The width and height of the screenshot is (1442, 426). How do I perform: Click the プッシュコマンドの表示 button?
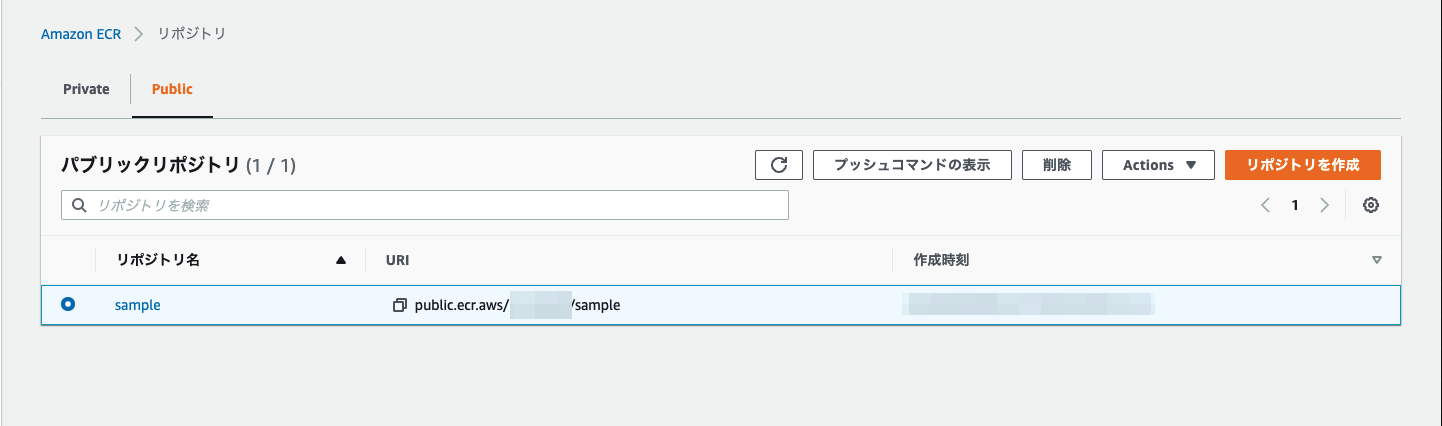912,165
